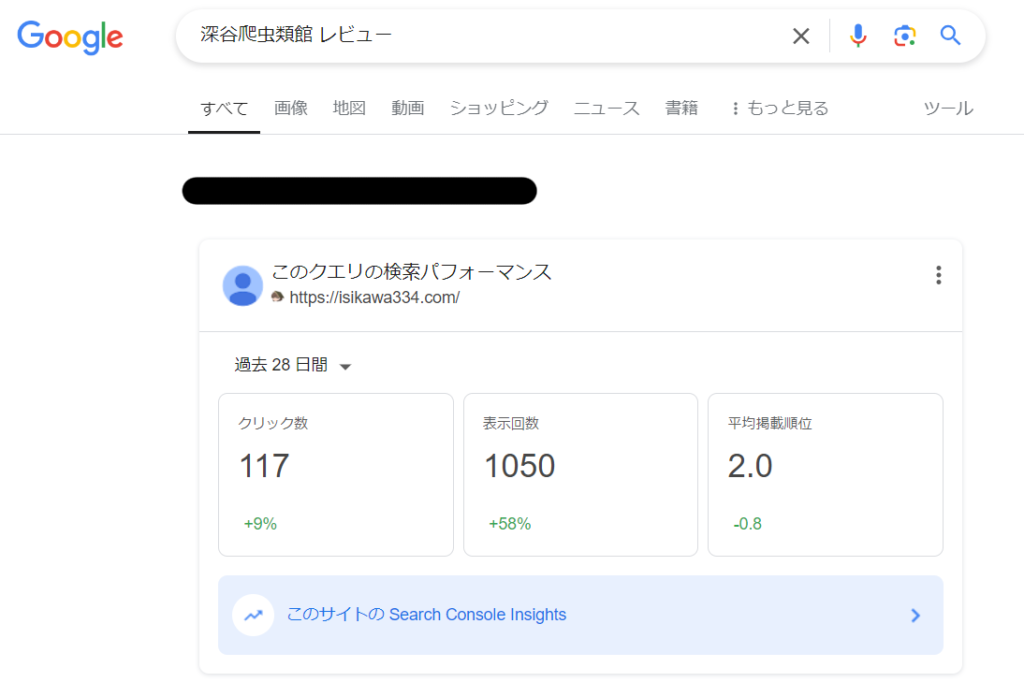The width and height of the screenshot is (1024, 682).
Task: Open the isikawa334.com URL link
Action: click(x=374, y=298)
